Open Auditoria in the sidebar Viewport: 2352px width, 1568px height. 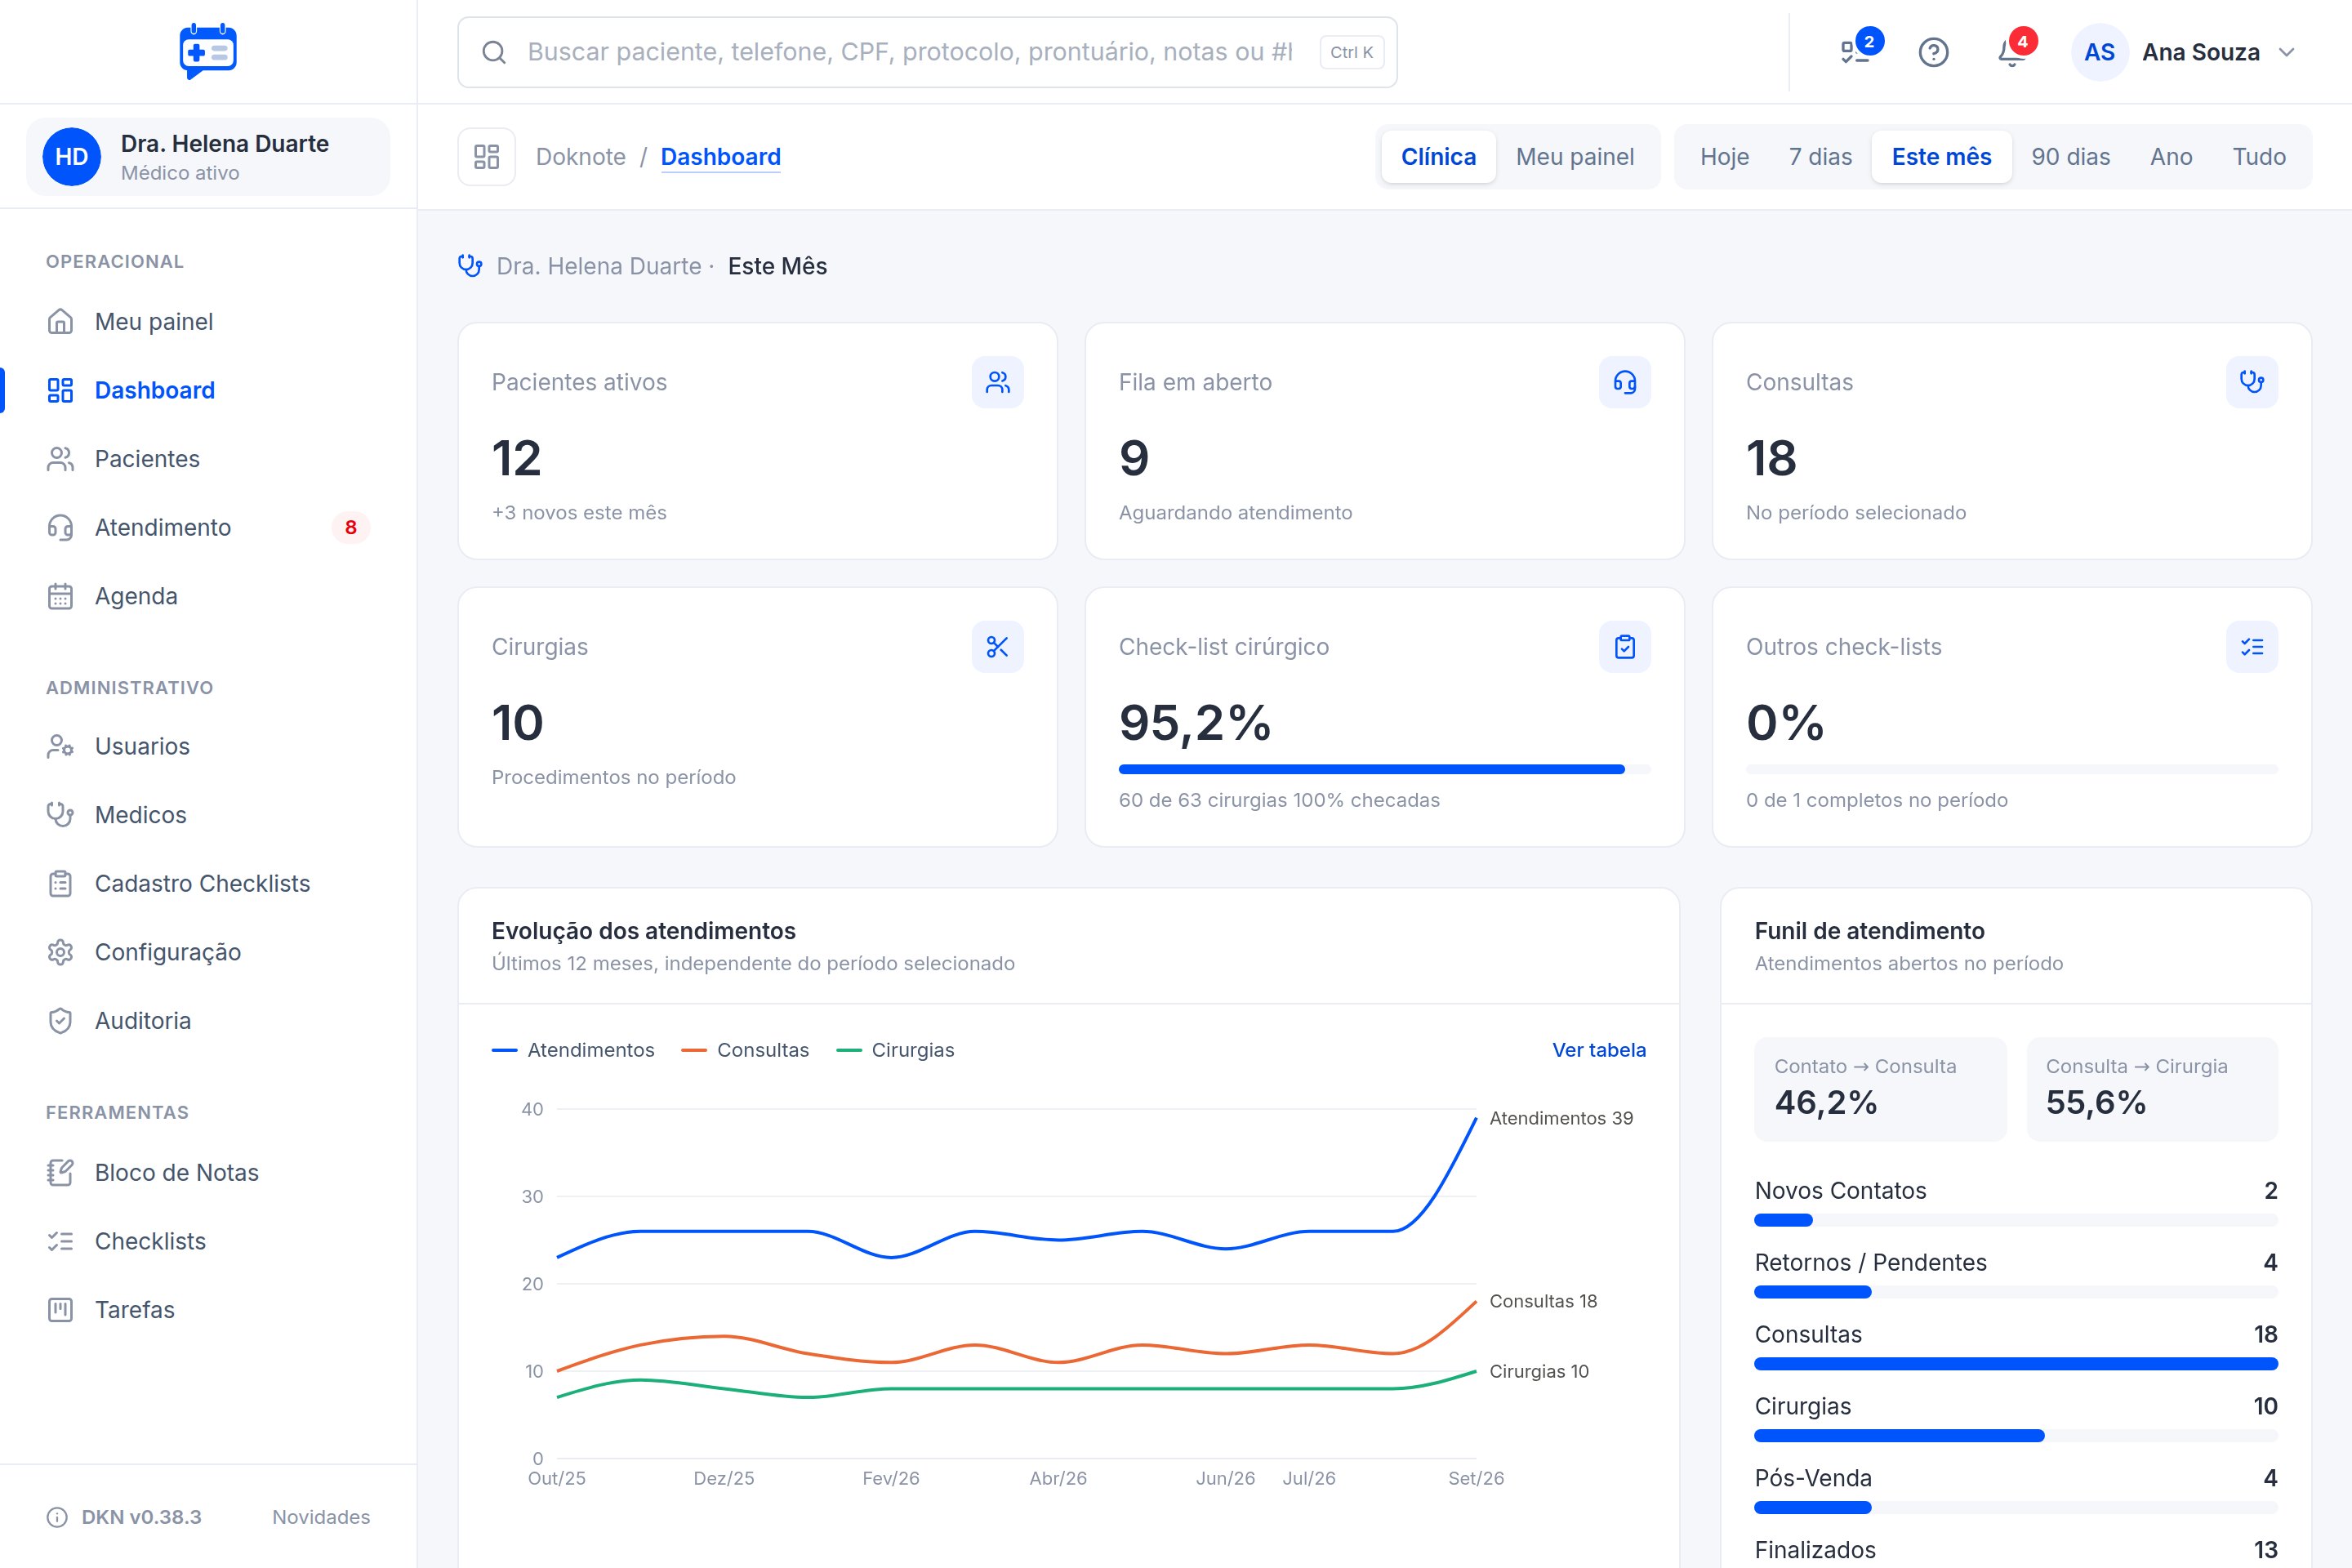208,1021
